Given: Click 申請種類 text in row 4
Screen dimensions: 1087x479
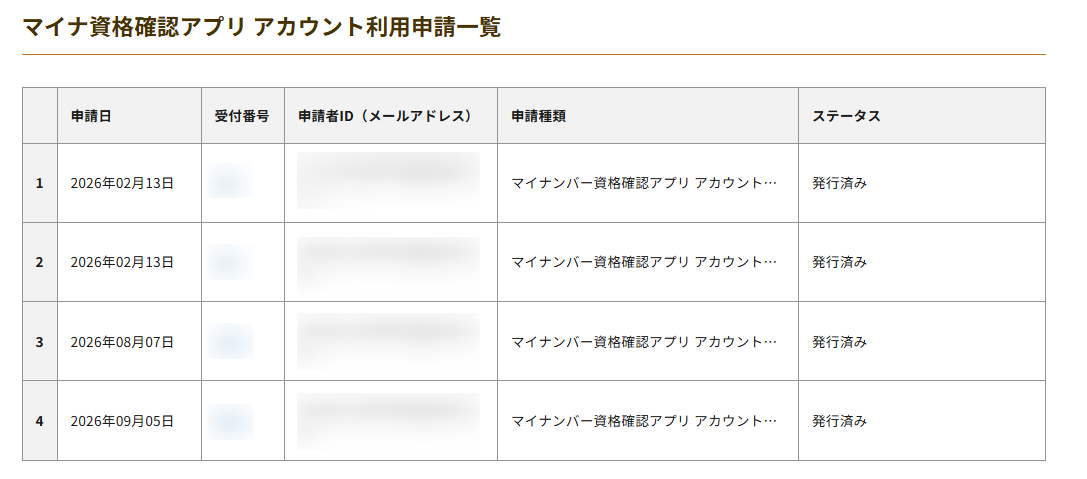Looking at the screenshot, I should [x=644, y=421].
